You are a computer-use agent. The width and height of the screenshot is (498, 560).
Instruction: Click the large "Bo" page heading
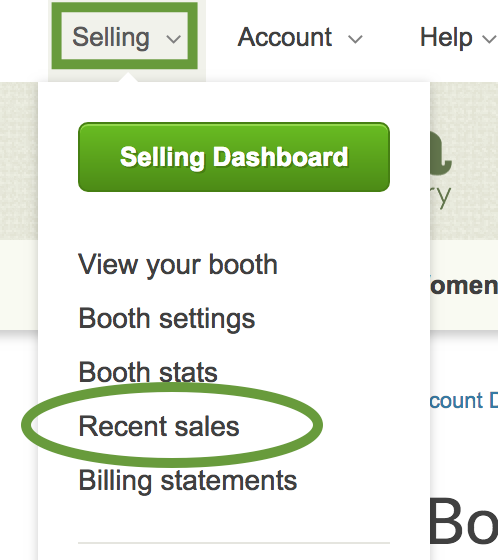(464, 521)
